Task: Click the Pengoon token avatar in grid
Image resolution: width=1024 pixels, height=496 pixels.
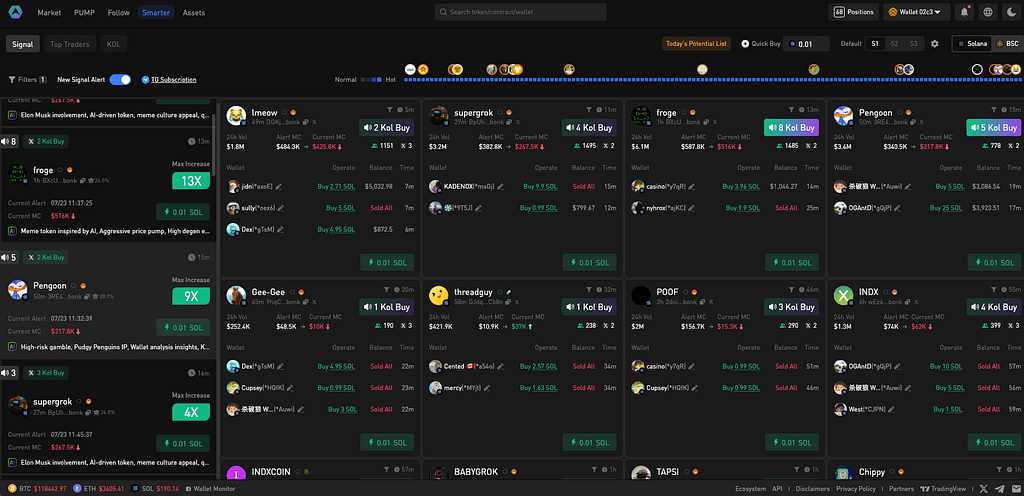Action: [843, 116]
